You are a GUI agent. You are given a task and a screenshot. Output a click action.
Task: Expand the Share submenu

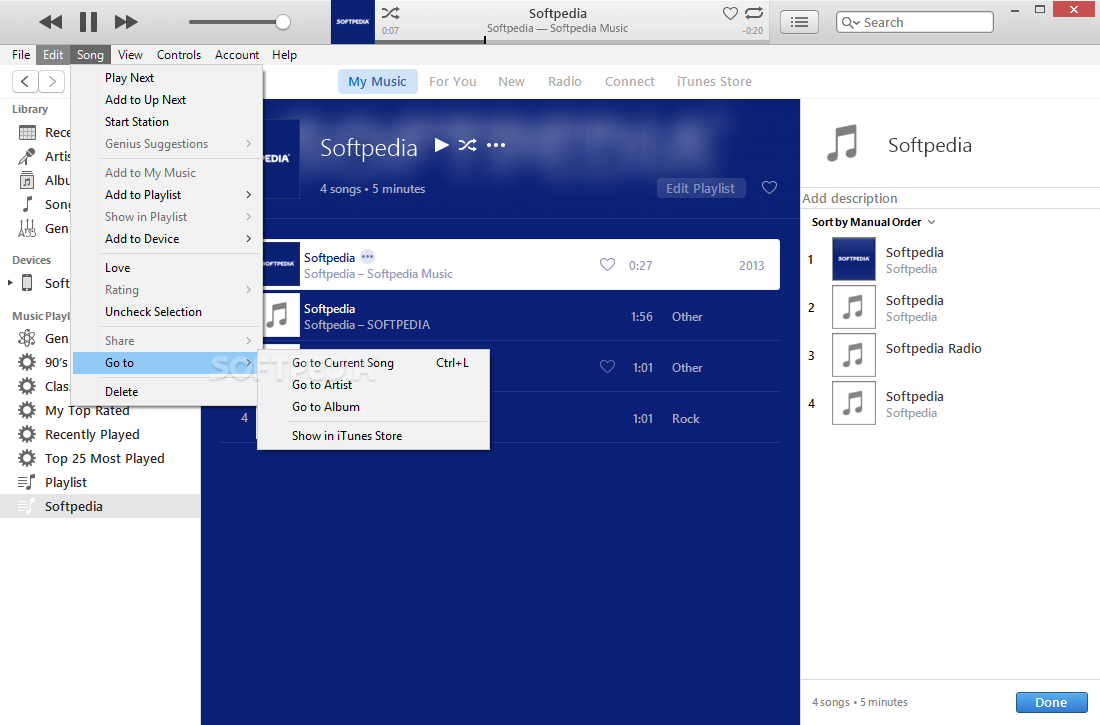pos(167,340)
